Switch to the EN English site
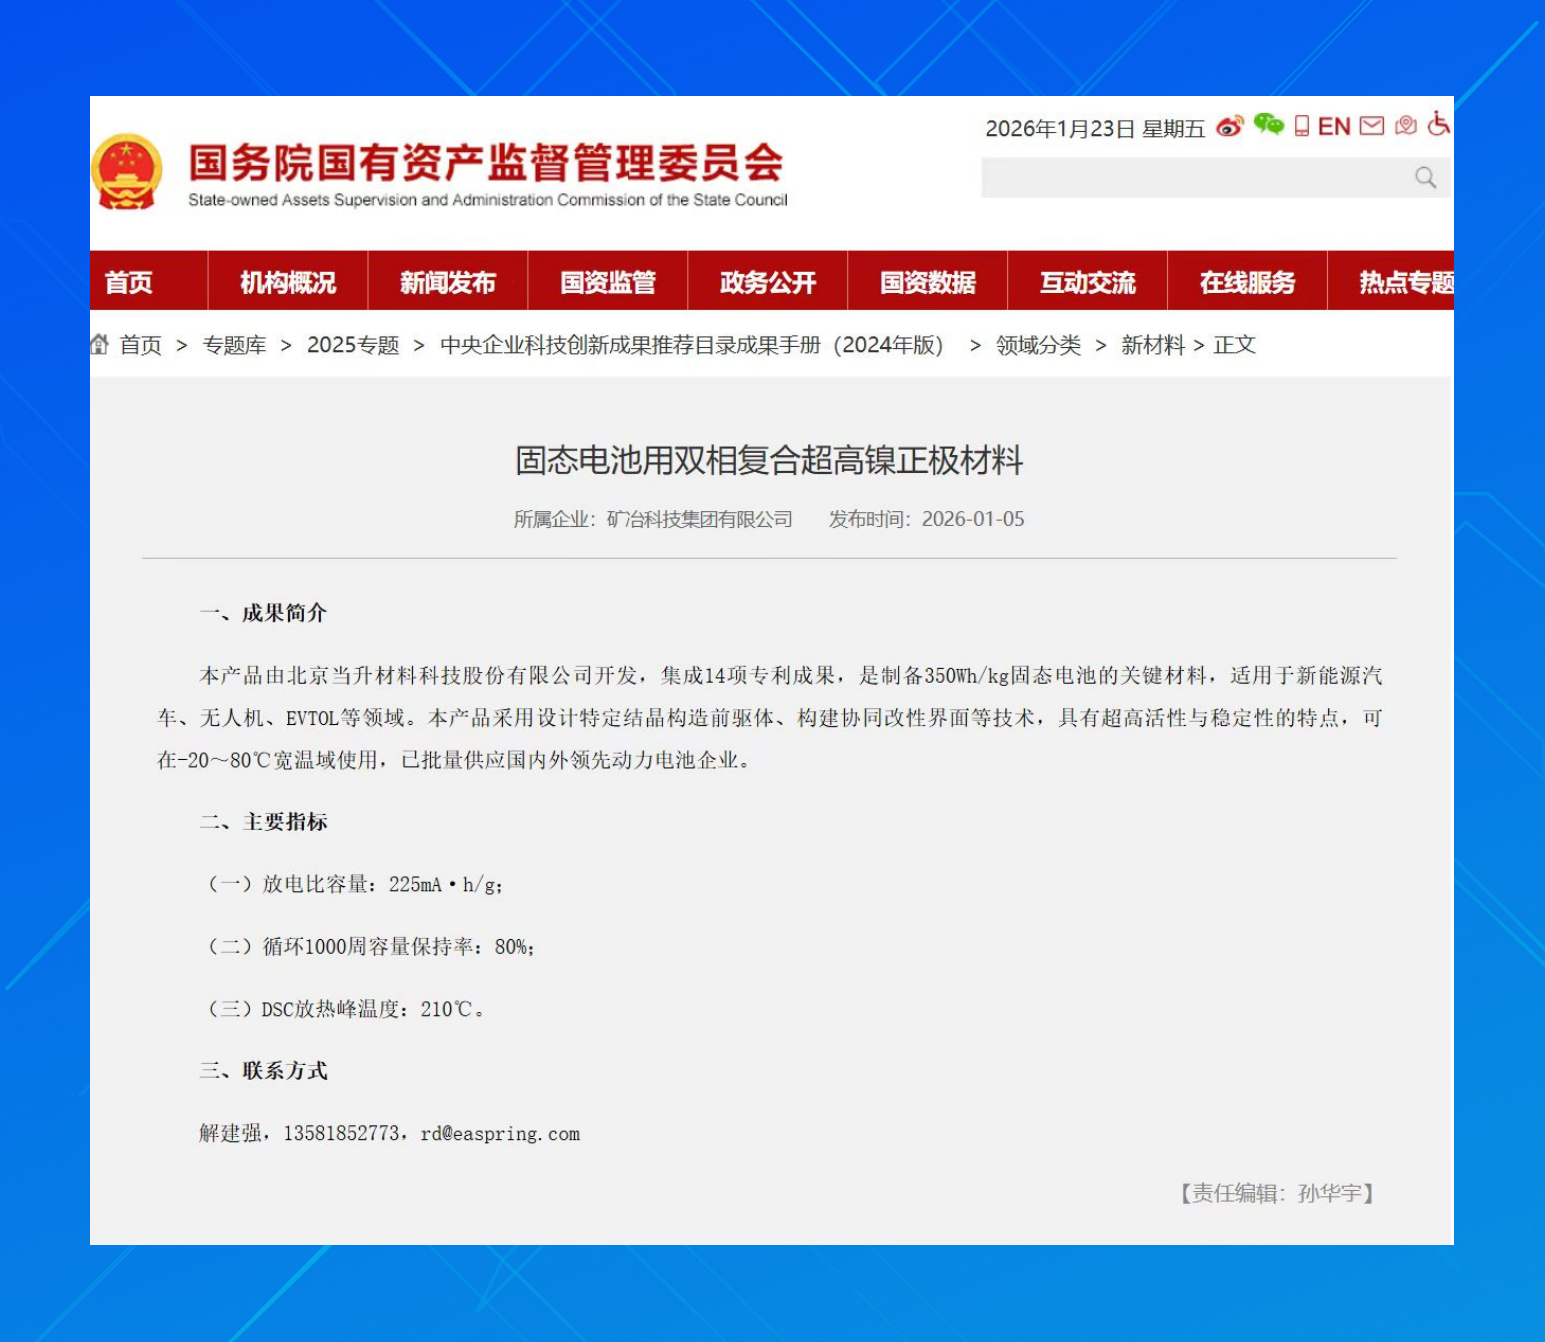This screenshot has width=1545, height=1342. [x=1334, y=126]
